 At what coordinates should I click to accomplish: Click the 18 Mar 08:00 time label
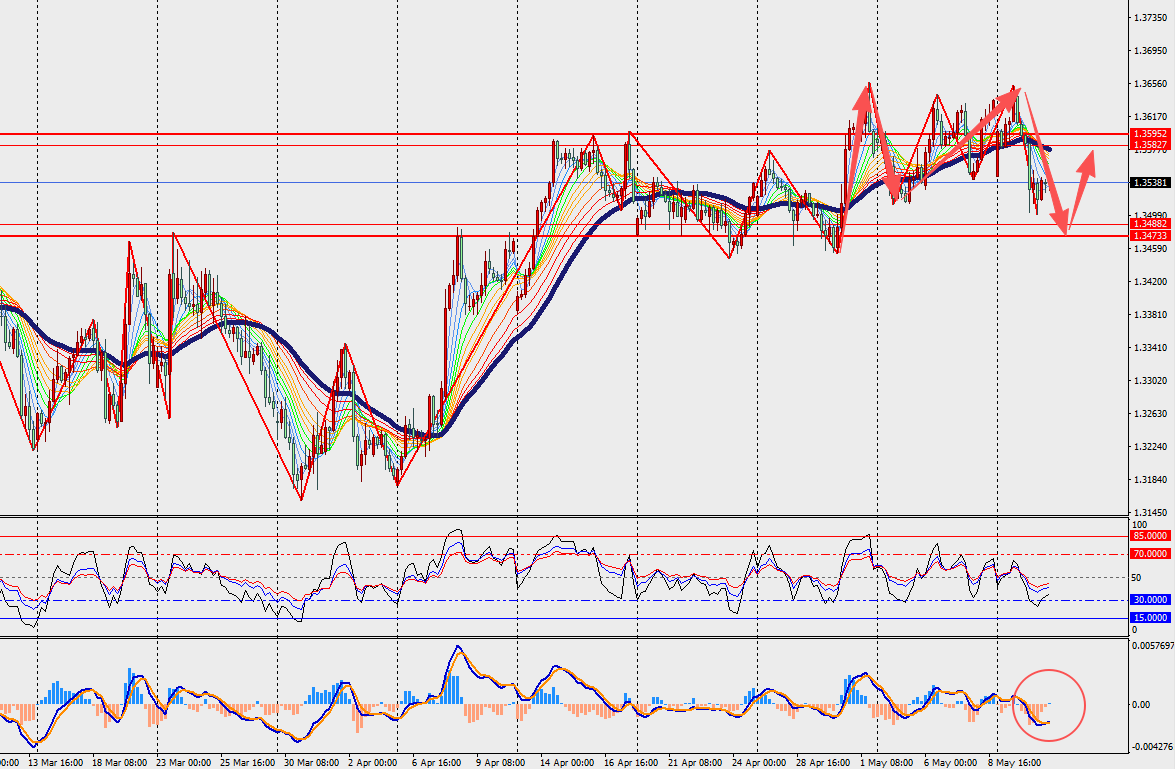119,762
